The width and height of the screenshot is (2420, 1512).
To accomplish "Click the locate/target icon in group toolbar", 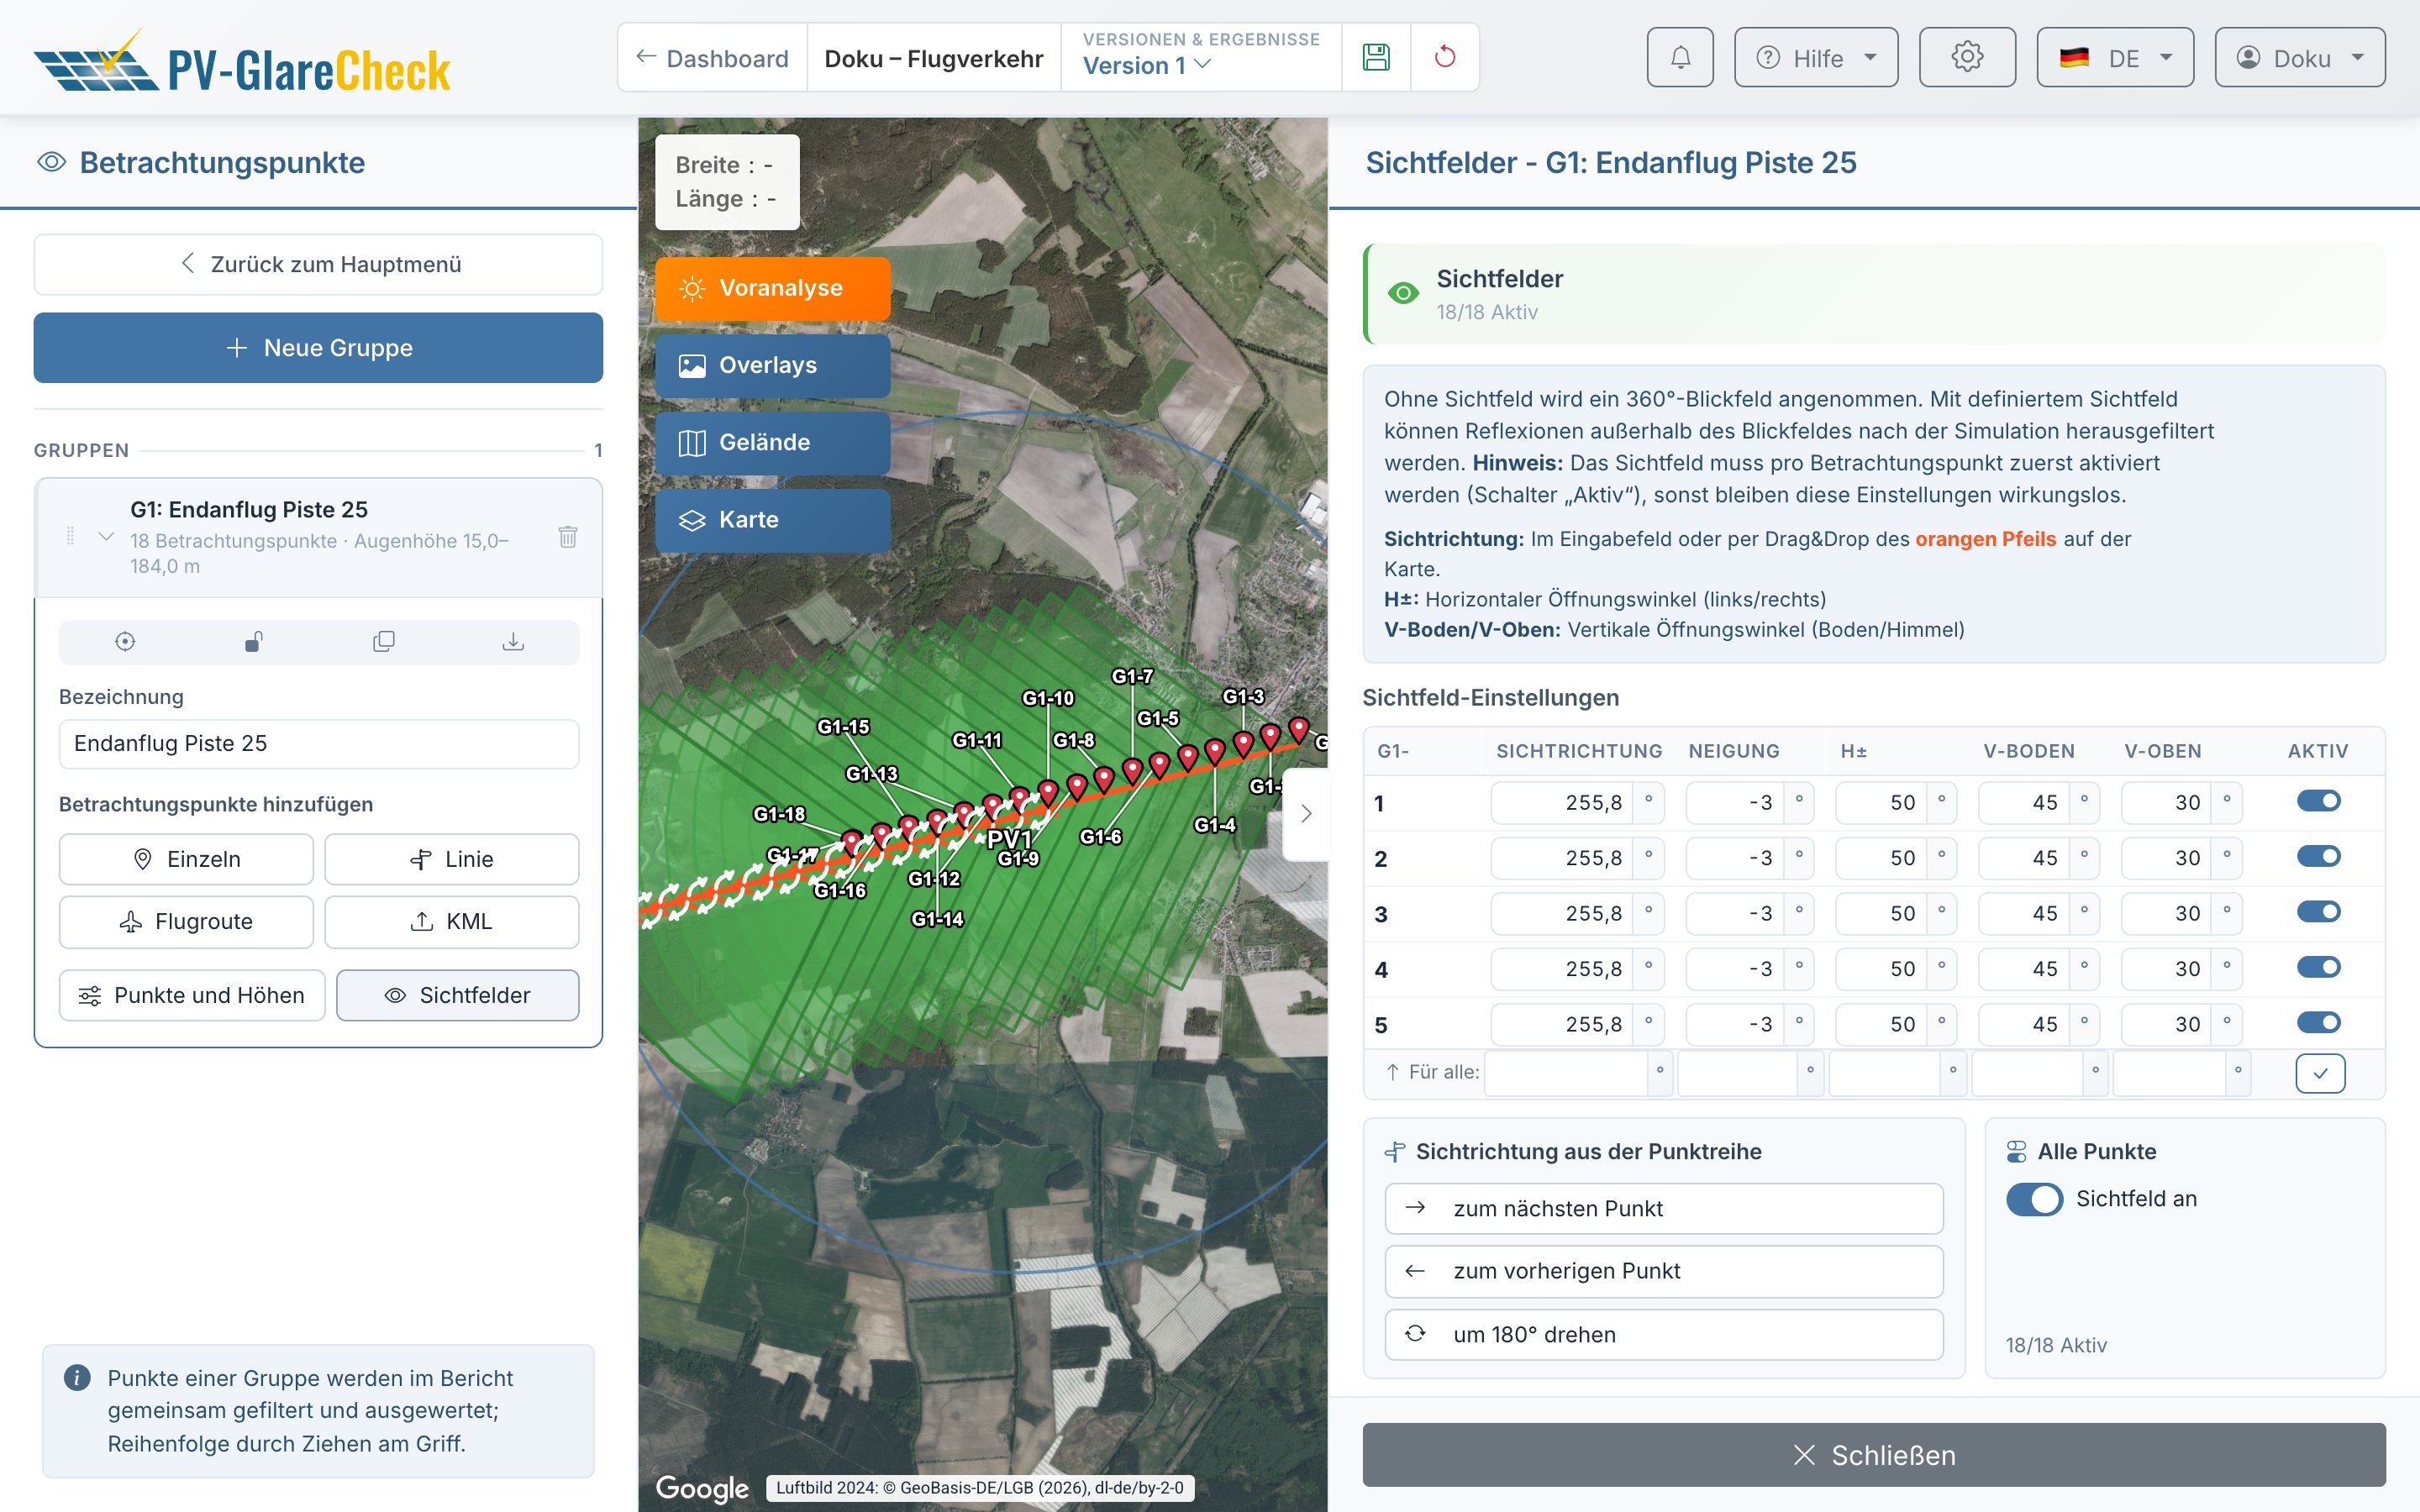I will pyautogui.click(x=125, y=642).
